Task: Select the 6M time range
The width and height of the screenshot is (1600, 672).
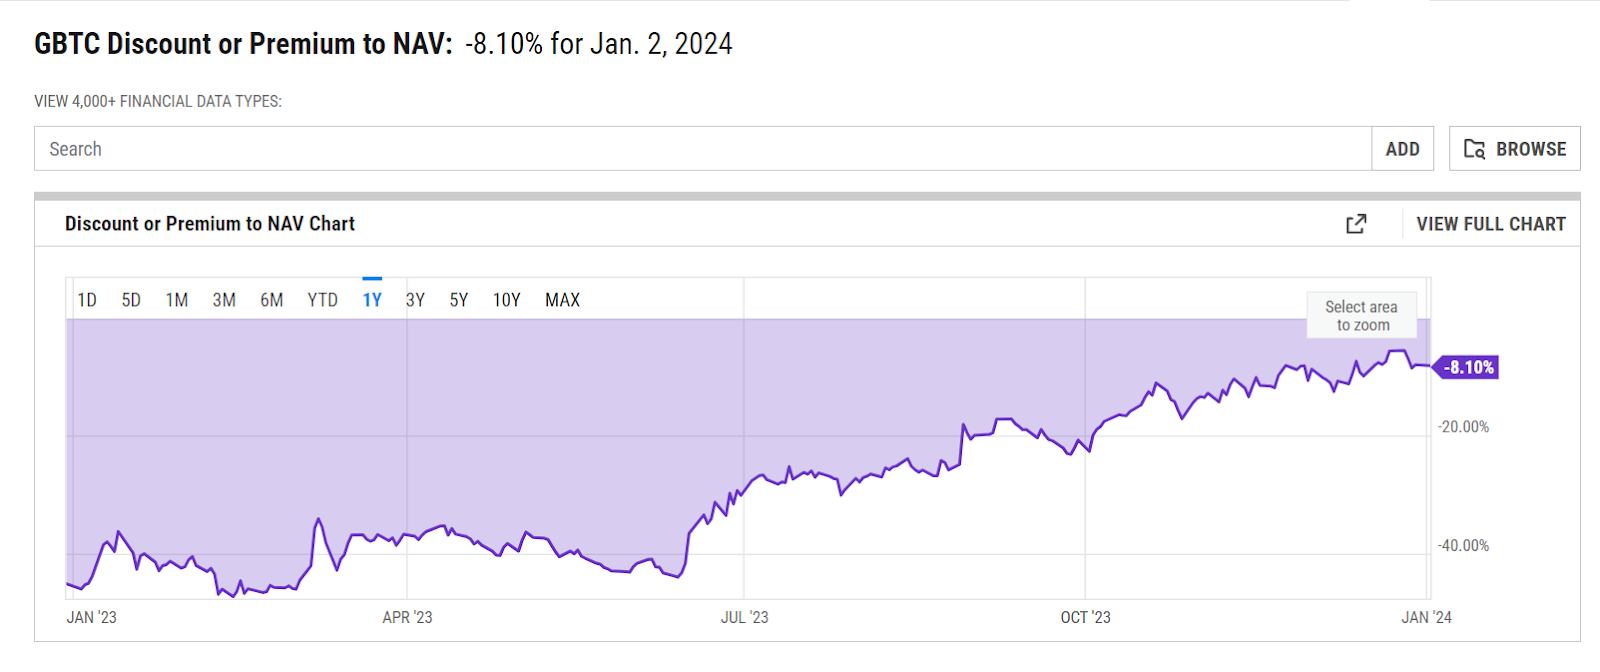Action: click(x=271, y=300)
